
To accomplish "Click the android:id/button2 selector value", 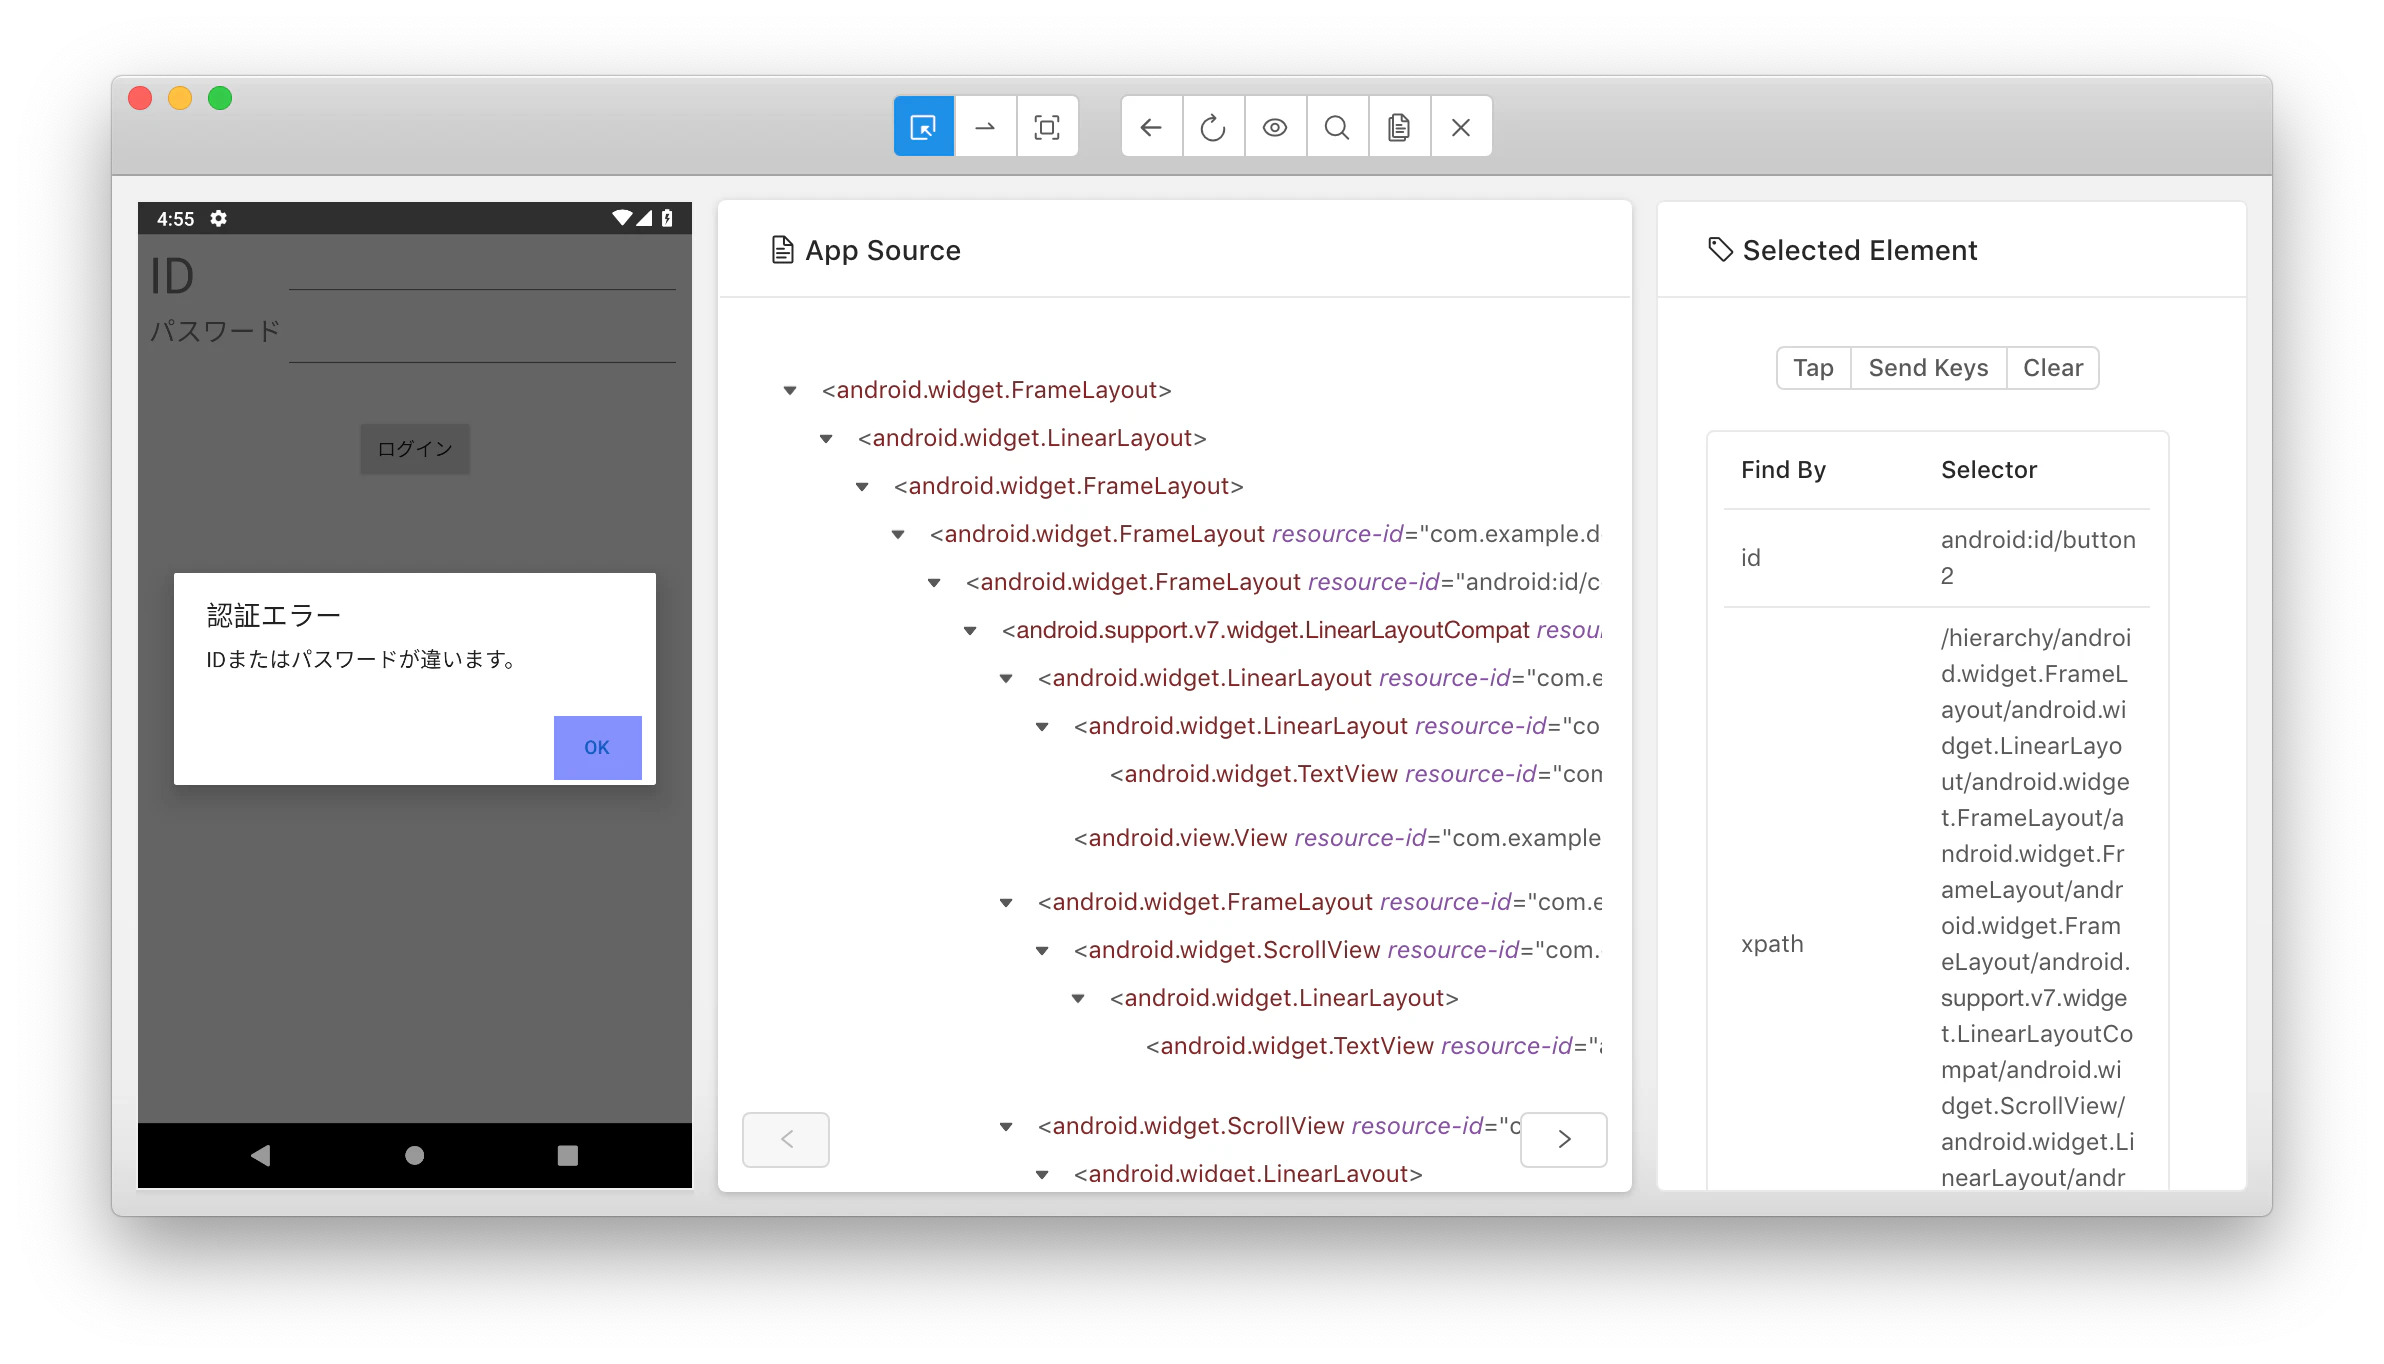I will [x=2038, y=558].
